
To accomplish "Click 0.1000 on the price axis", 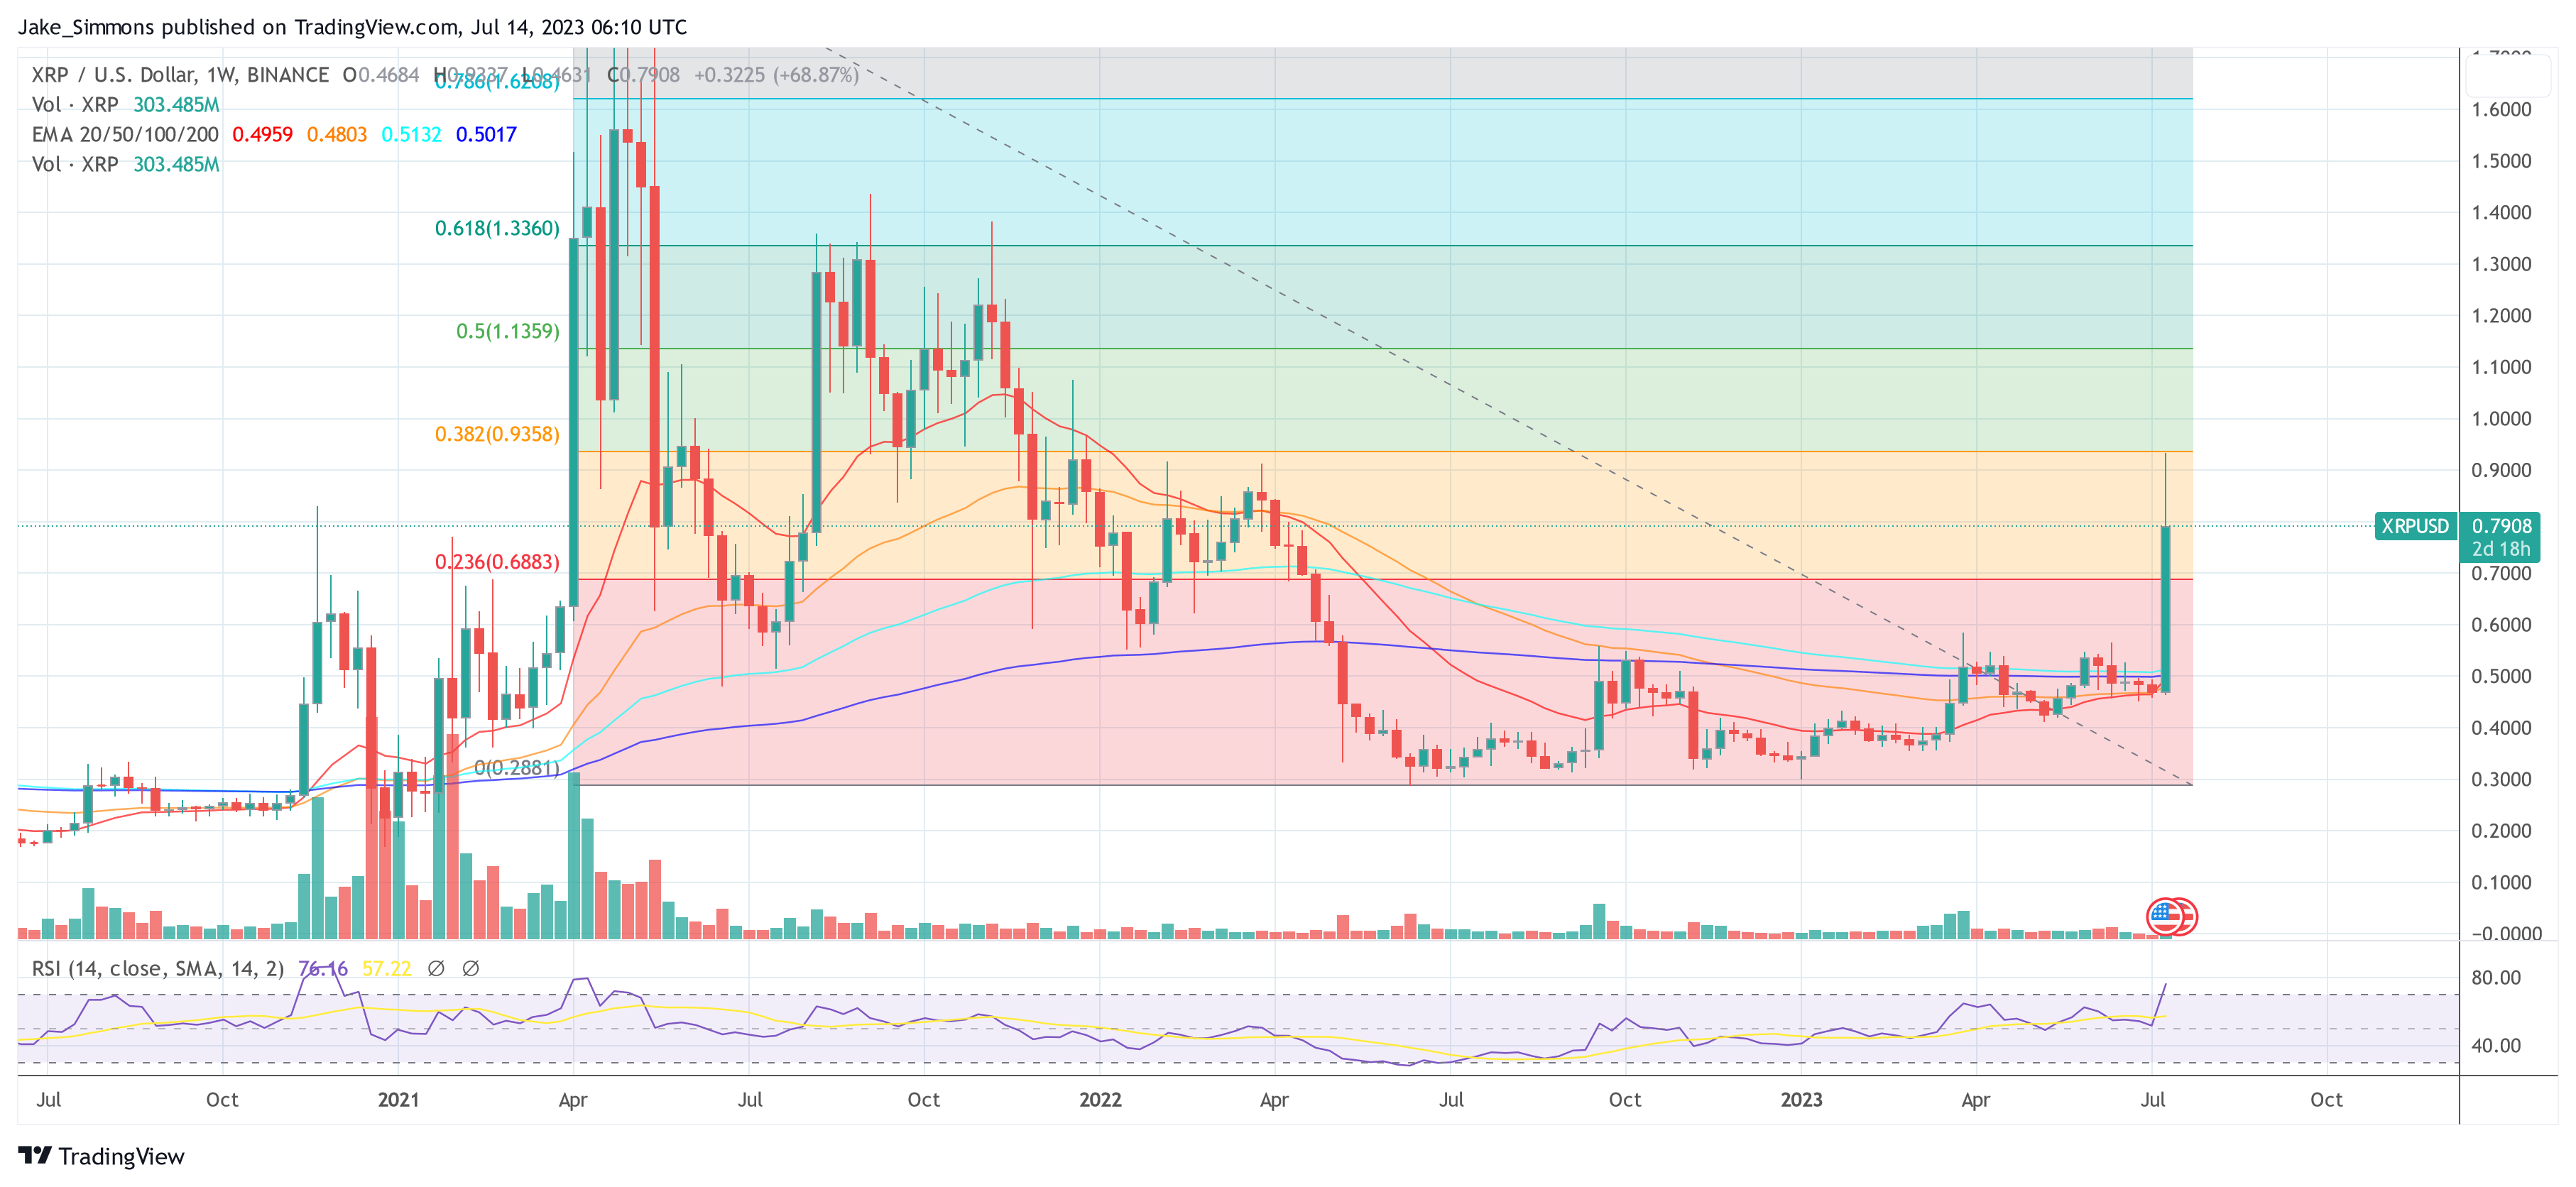I will tap(2501, 883).
